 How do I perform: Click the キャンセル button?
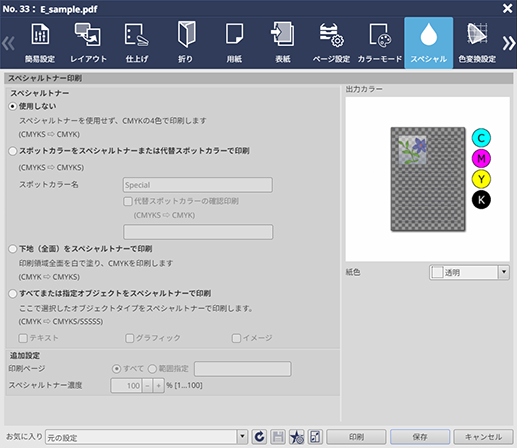click(483, 437)
